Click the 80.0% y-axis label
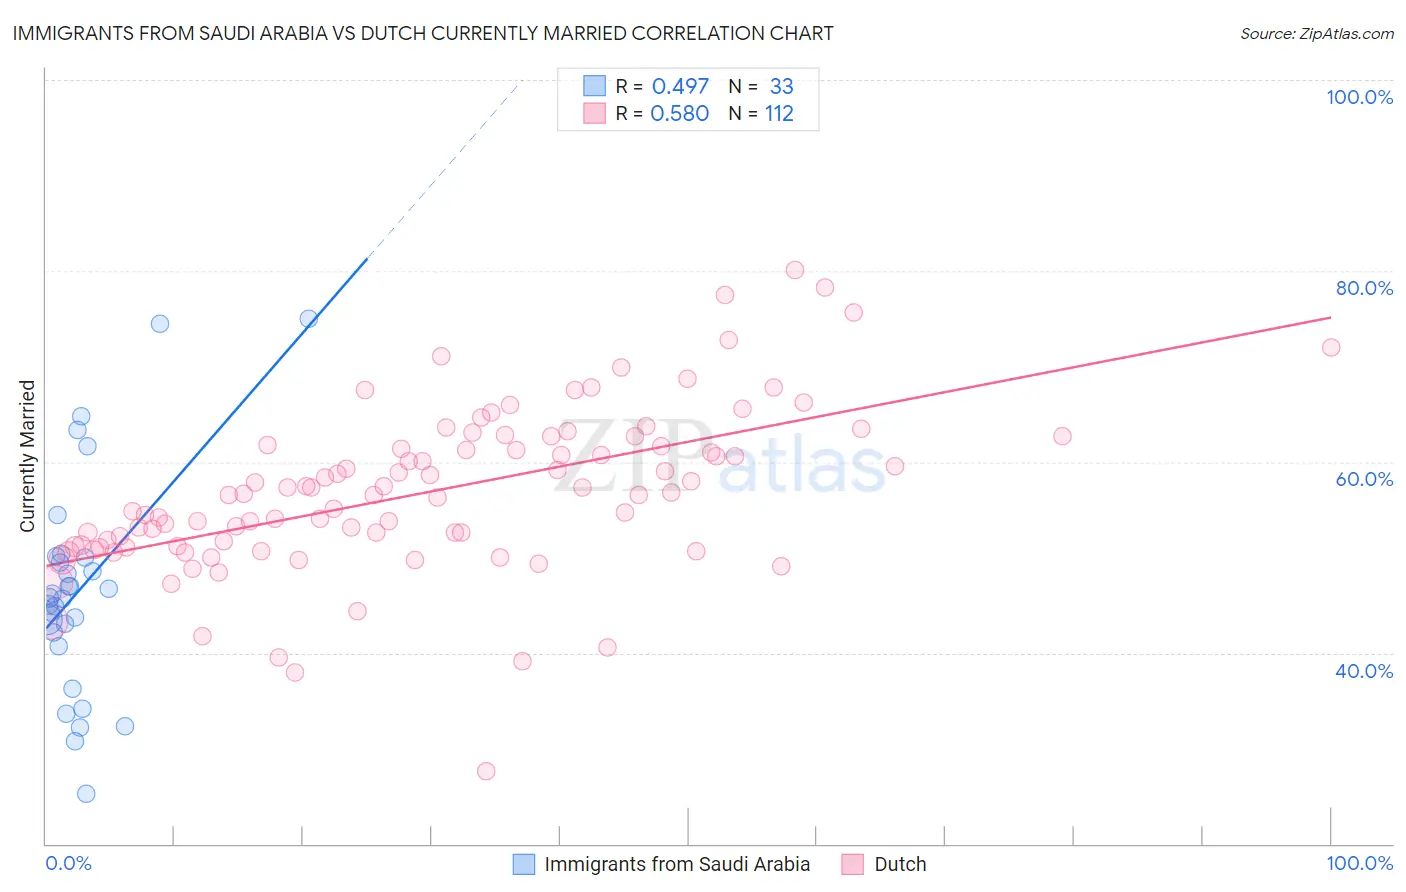 [1364, 288]
